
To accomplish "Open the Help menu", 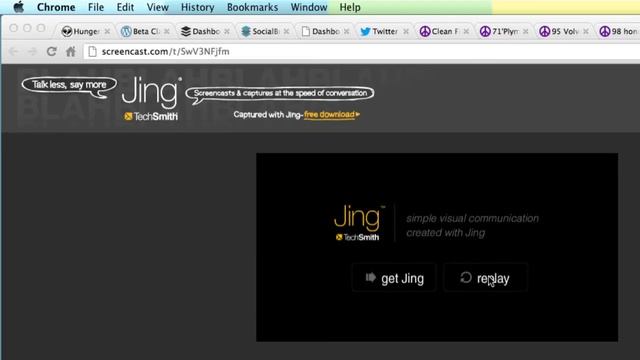I will pyautogui.click(x=350, y=7).
